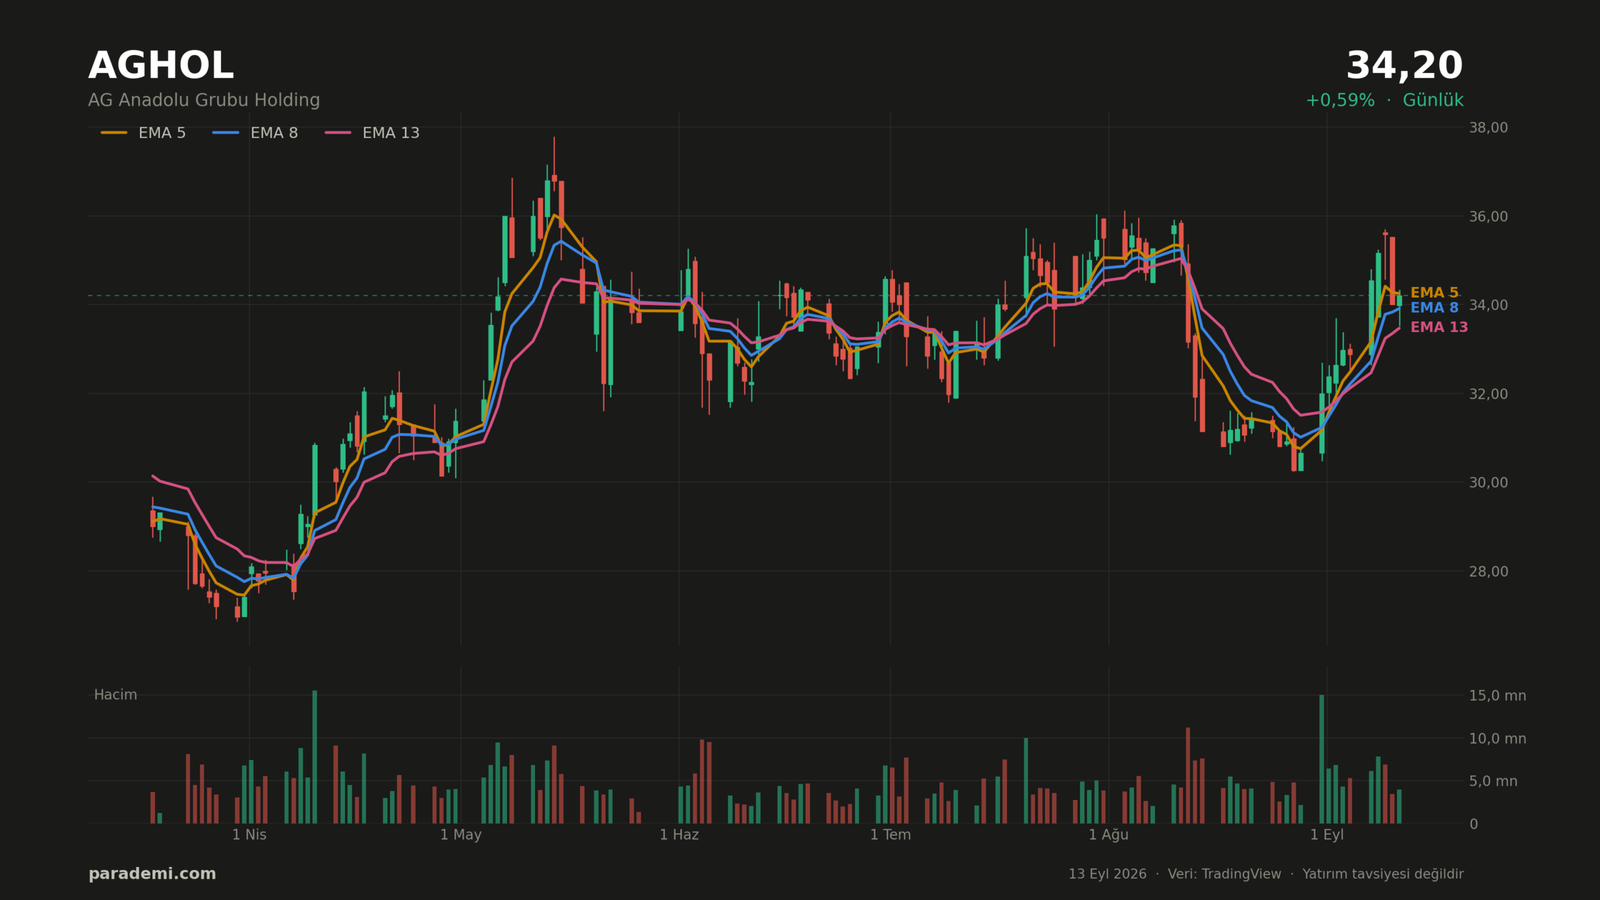Click the 32,00 price axis label
Viewport: 1600px width, 900px height.
tap(1488, 394)
